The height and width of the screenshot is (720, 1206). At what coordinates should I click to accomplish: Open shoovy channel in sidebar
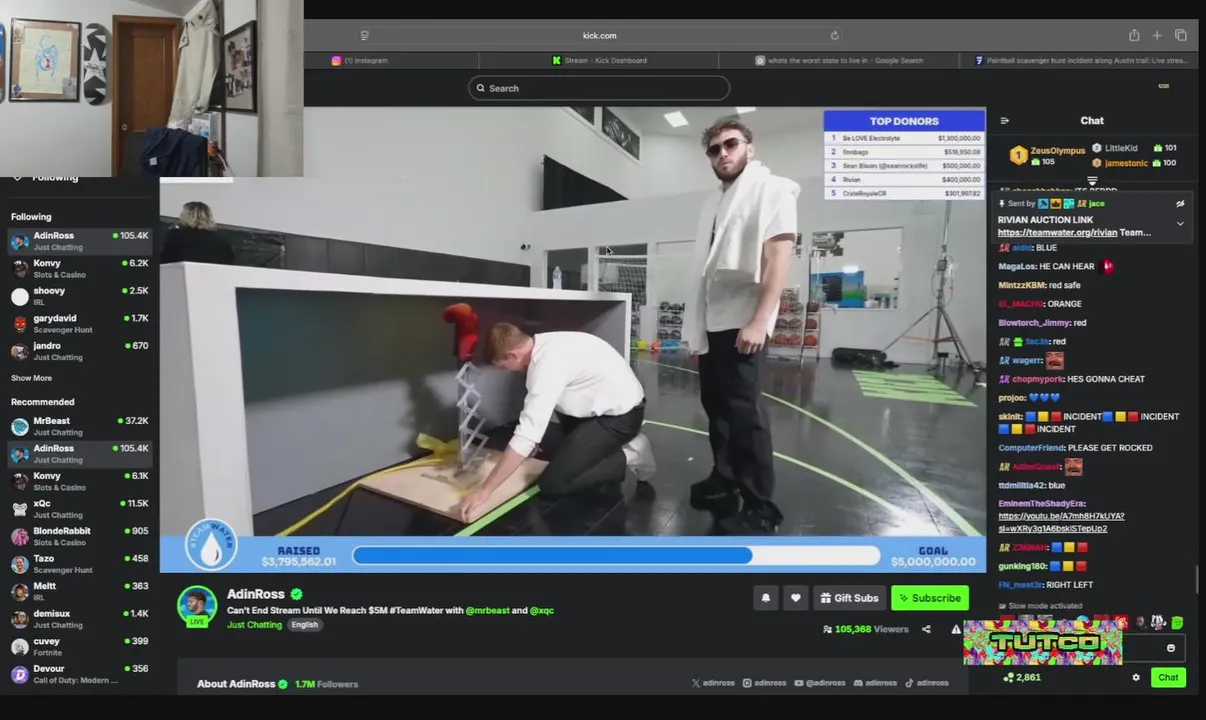[x=80, y=296]
